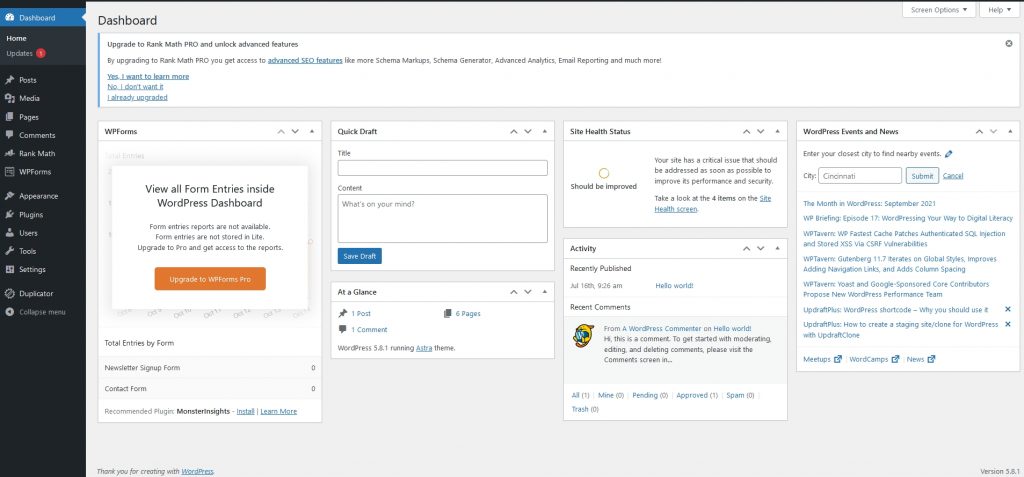This screenshot has width=1024, height=477.
Task: Dismiss the Rank Math PRO notice
Action: tap(1008, 44)
